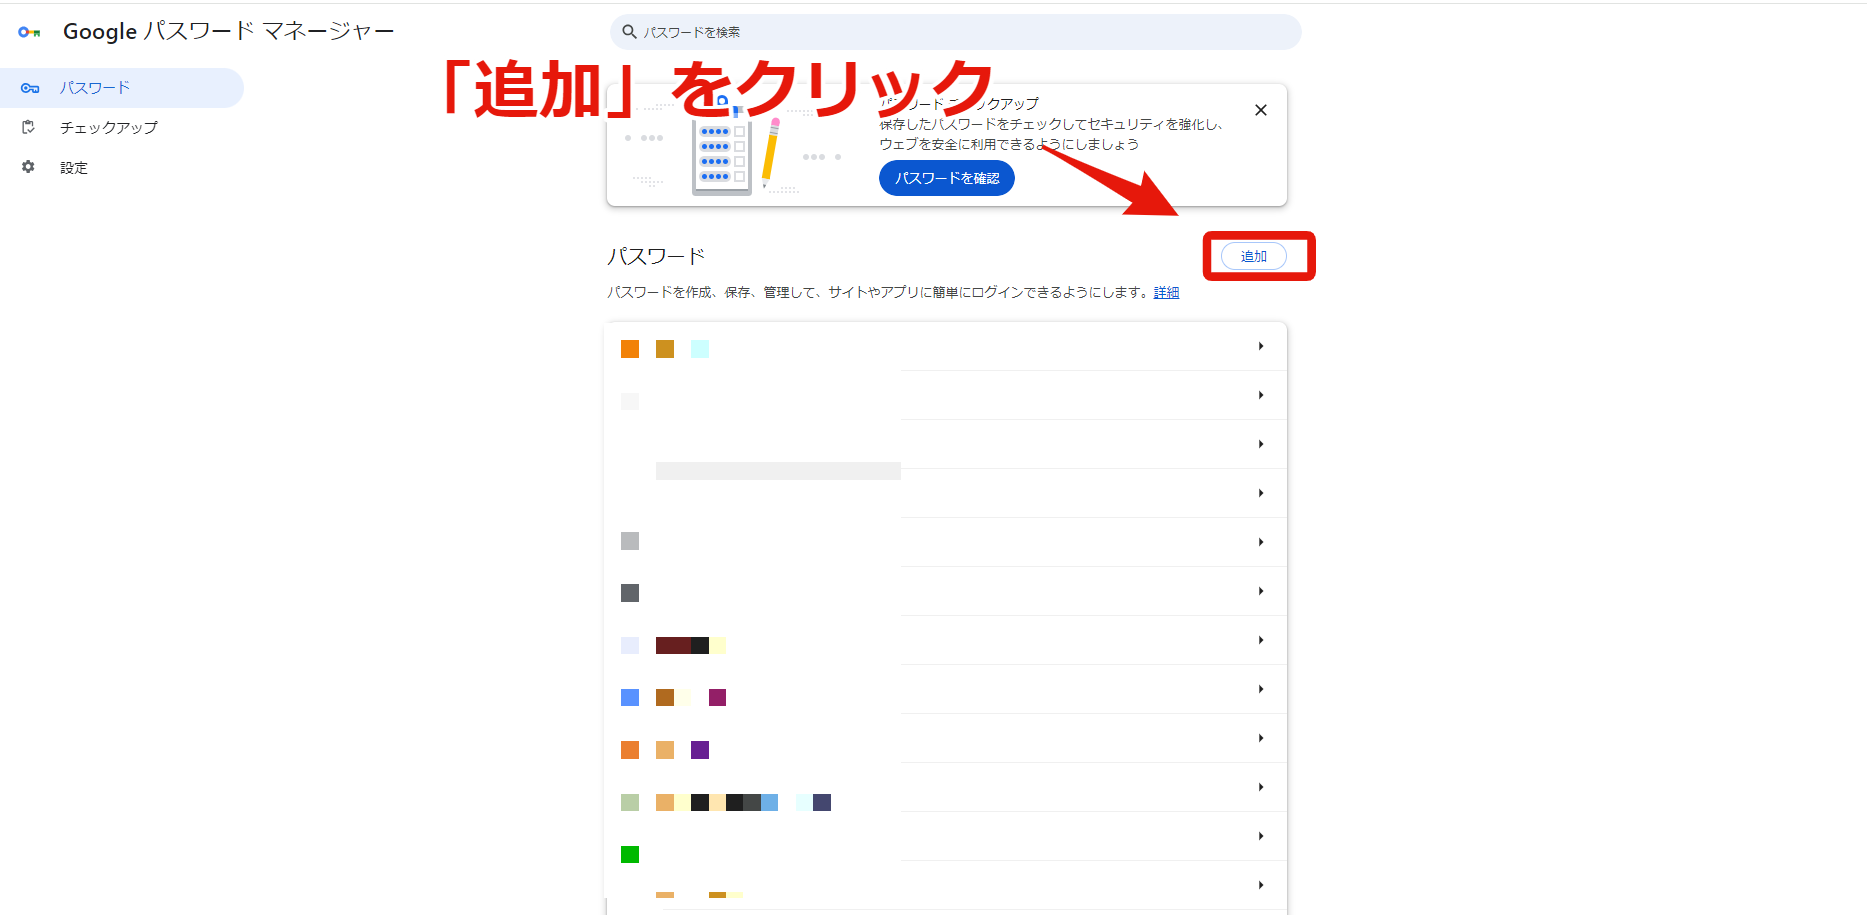
Task: Open the entry with the bright green favicon
Action: pyautogui.click(x=946, y=836)
